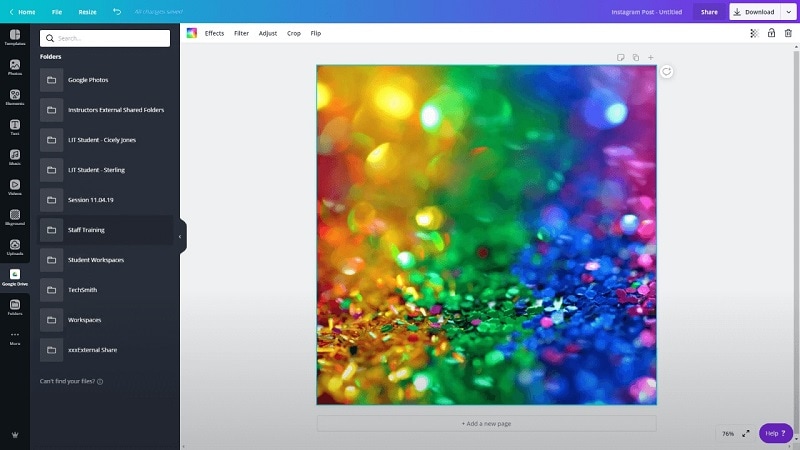The height and width of the screenshot is (450, 800).
Task: Click the Share button
Action: pyautogui.click(x=709, y=12)
